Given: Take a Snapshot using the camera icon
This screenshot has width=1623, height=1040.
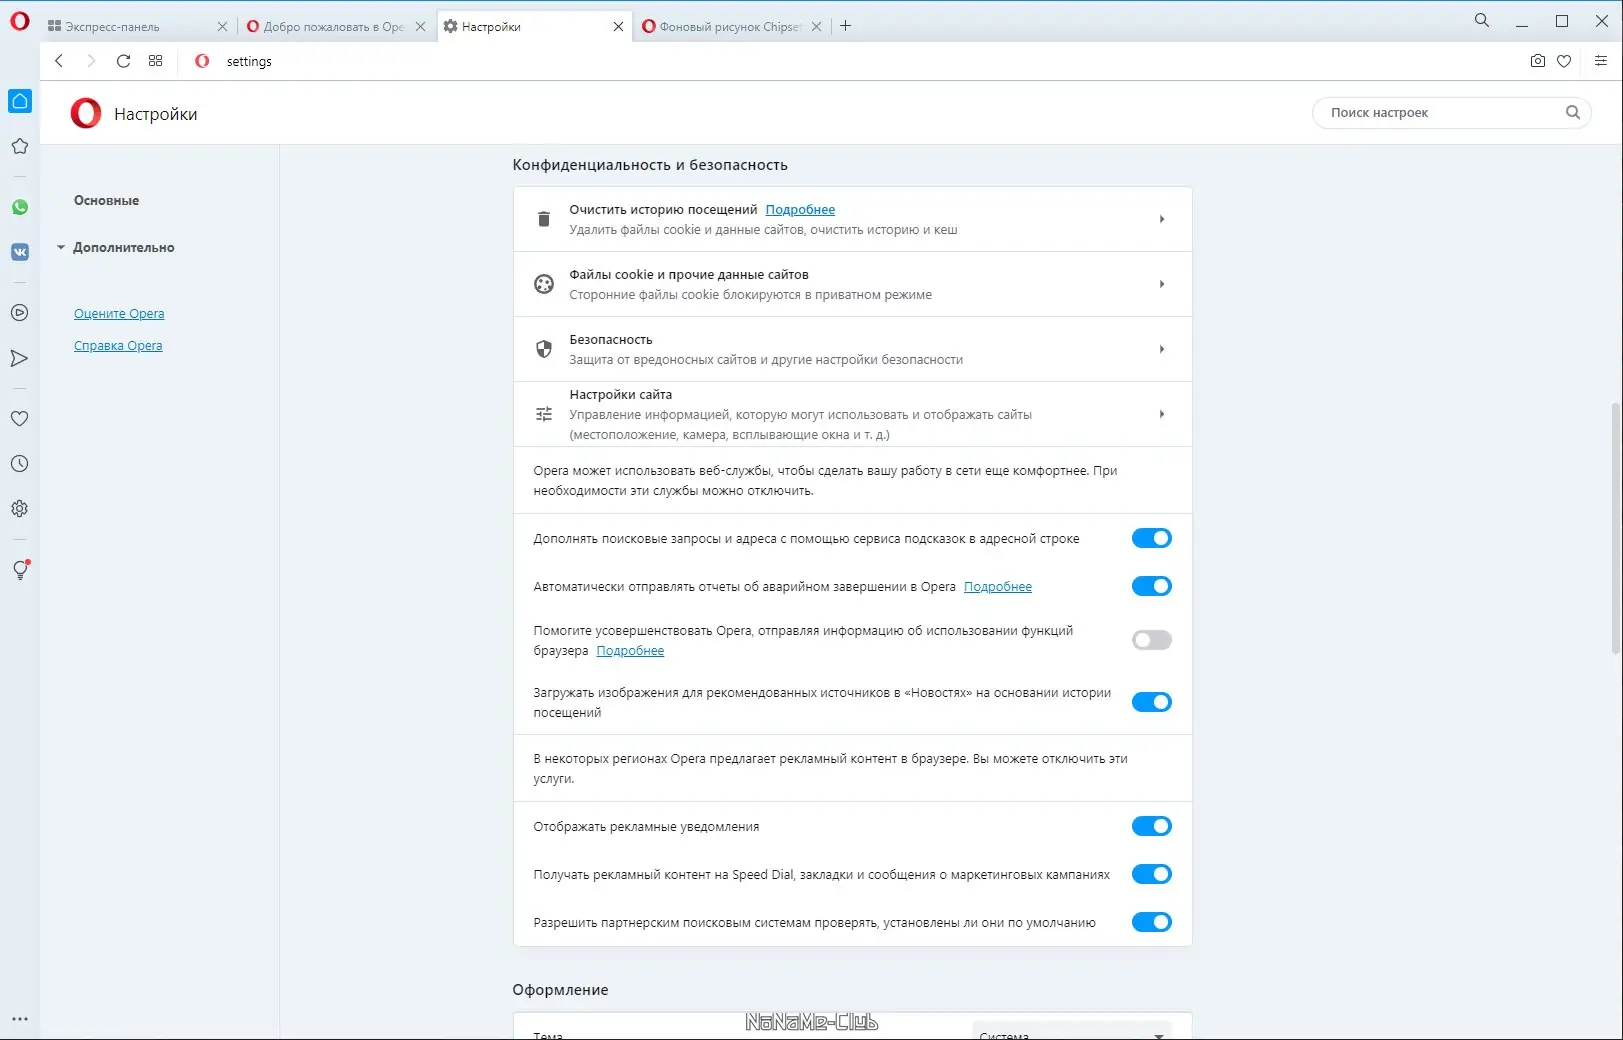Looking at the screenshot, I should (x=1537, y=61).
